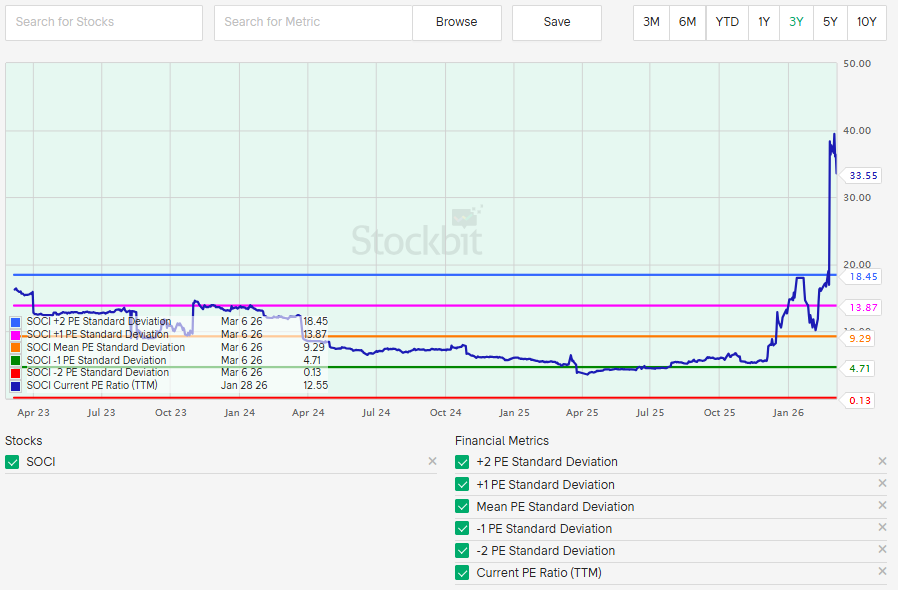Viewport: 898px width, 590px height.
Task: Switch chart to 5Y range
Action: point(830,22)
